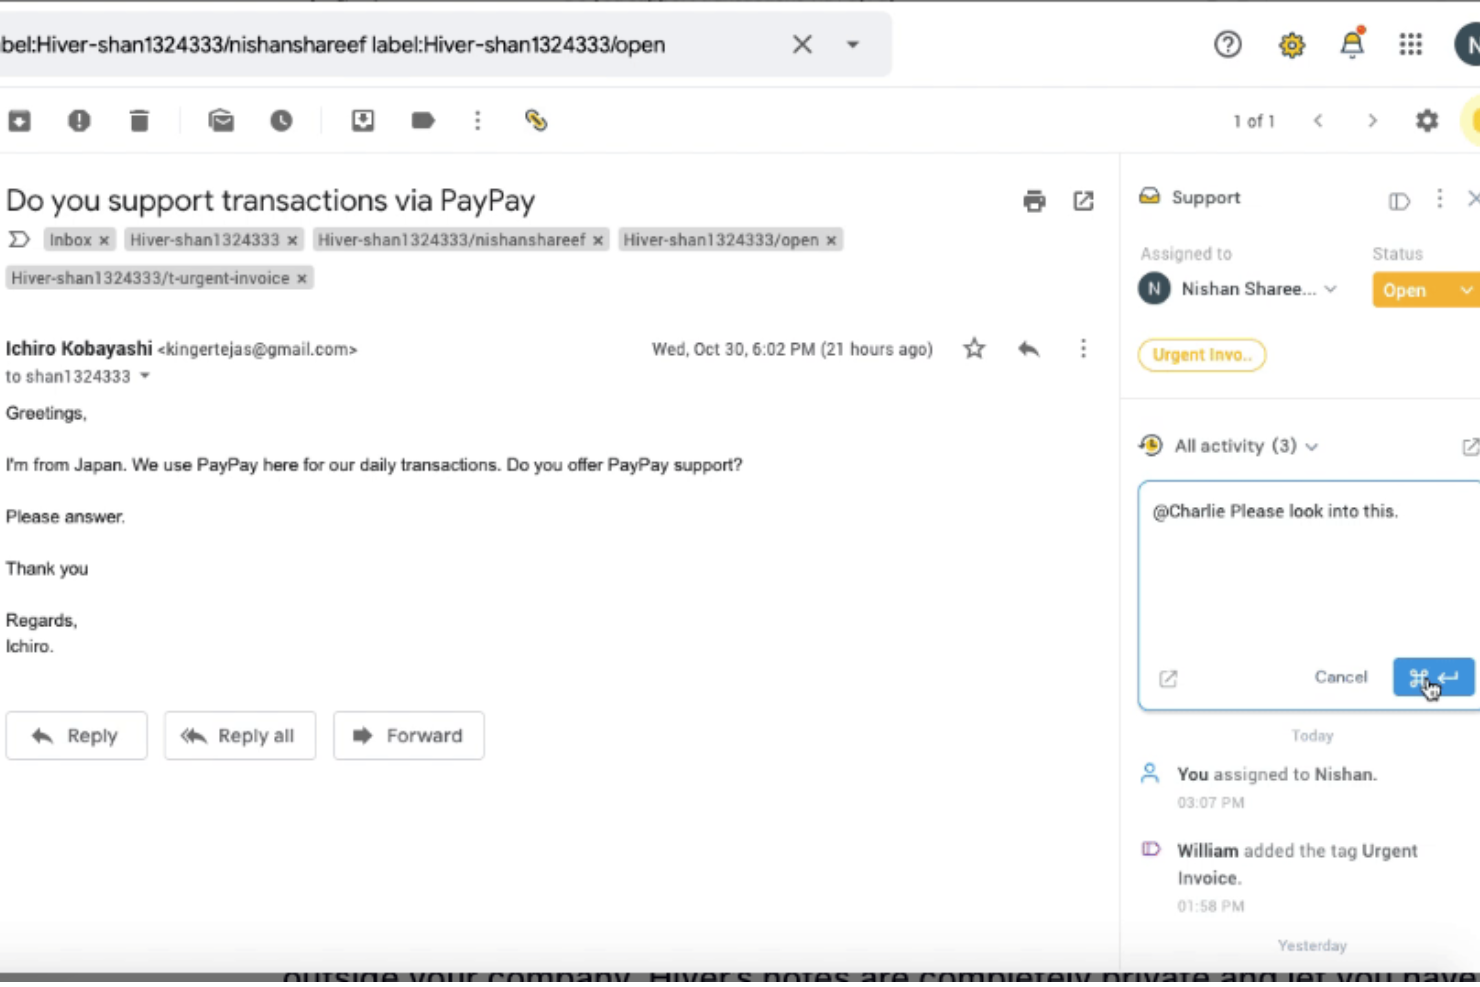This screenshot has height=987, width=1480.
Task: Remove the Hiver-shan1324333/open label chip
Action: point(830,240)
